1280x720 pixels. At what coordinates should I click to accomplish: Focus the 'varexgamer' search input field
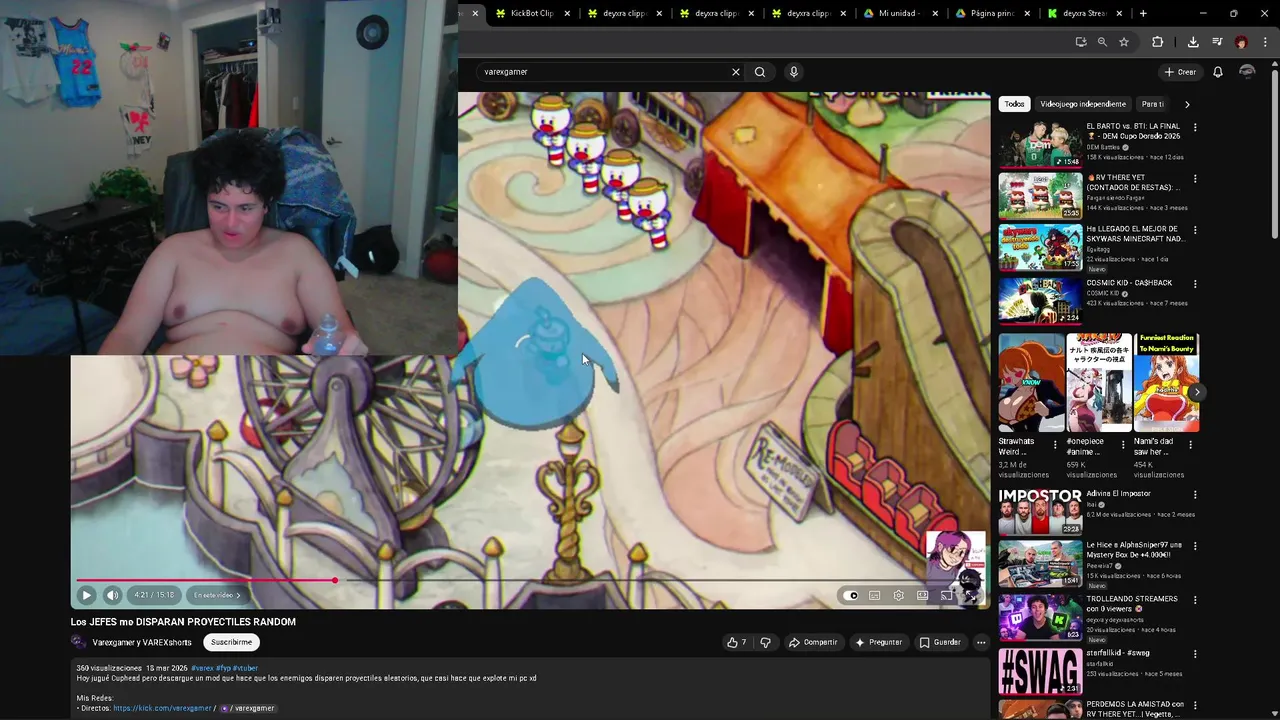tap(605, 72)
